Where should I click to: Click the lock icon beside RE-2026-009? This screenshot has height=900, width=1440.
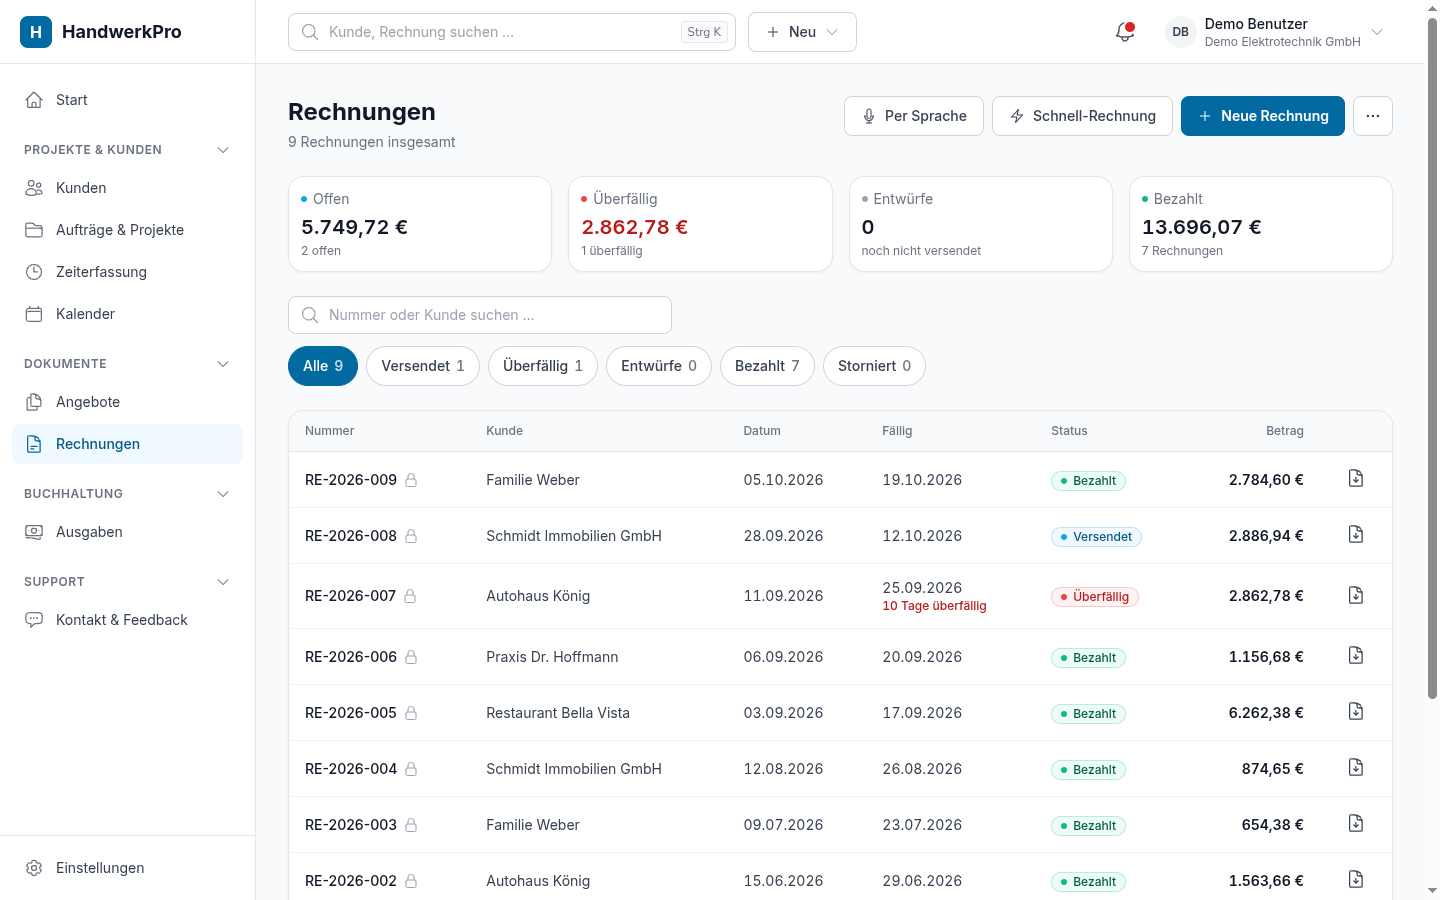(411, 480)
